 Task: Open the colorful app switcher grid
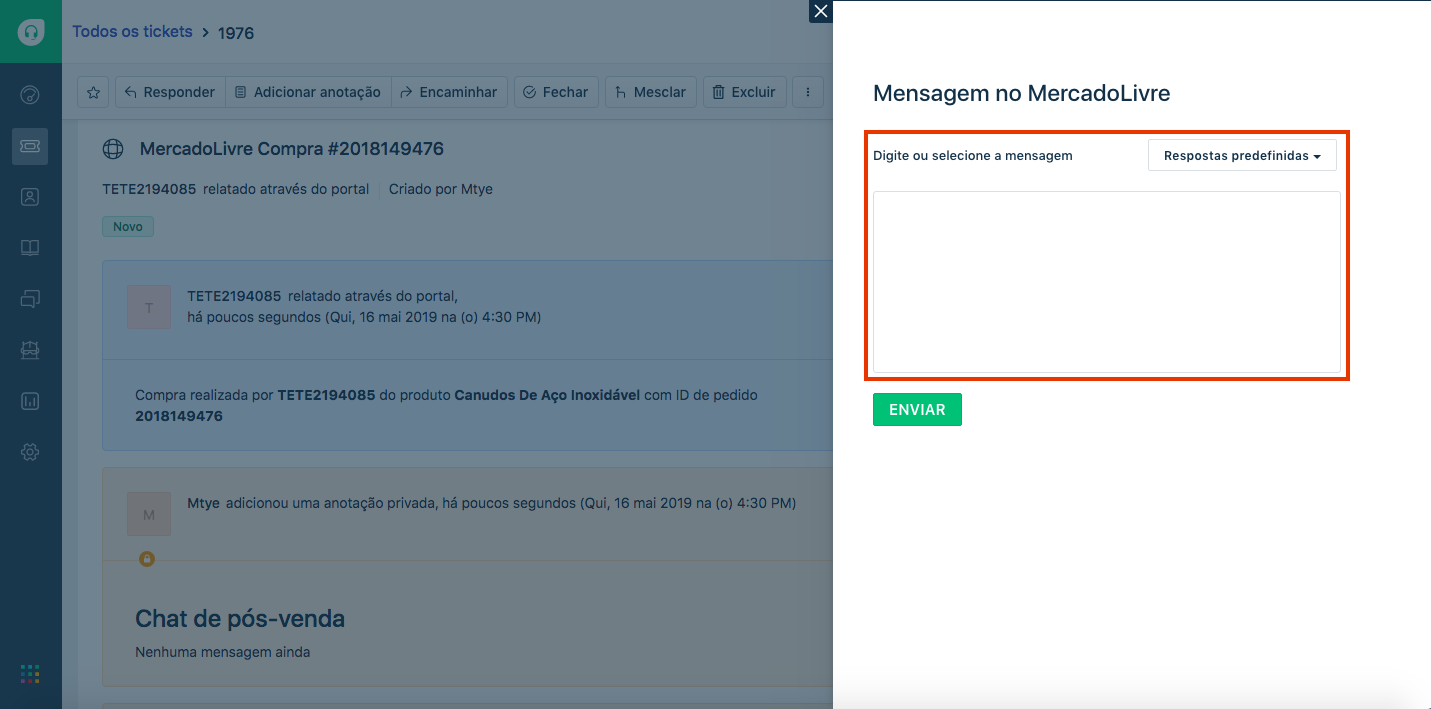coord(30,674)
